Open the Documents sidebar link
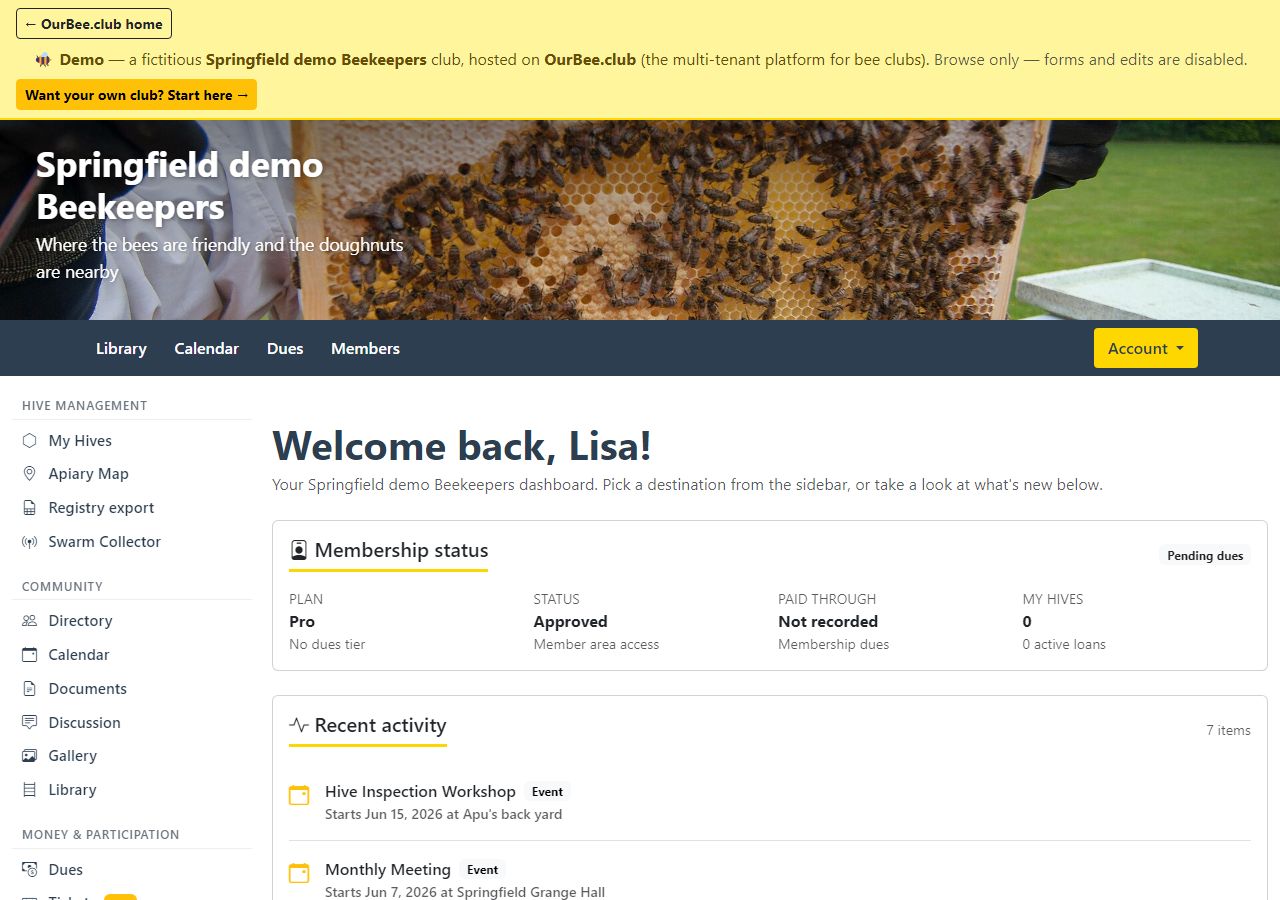This screenshot has width=1280, height=900. click(x=87, y=689)
